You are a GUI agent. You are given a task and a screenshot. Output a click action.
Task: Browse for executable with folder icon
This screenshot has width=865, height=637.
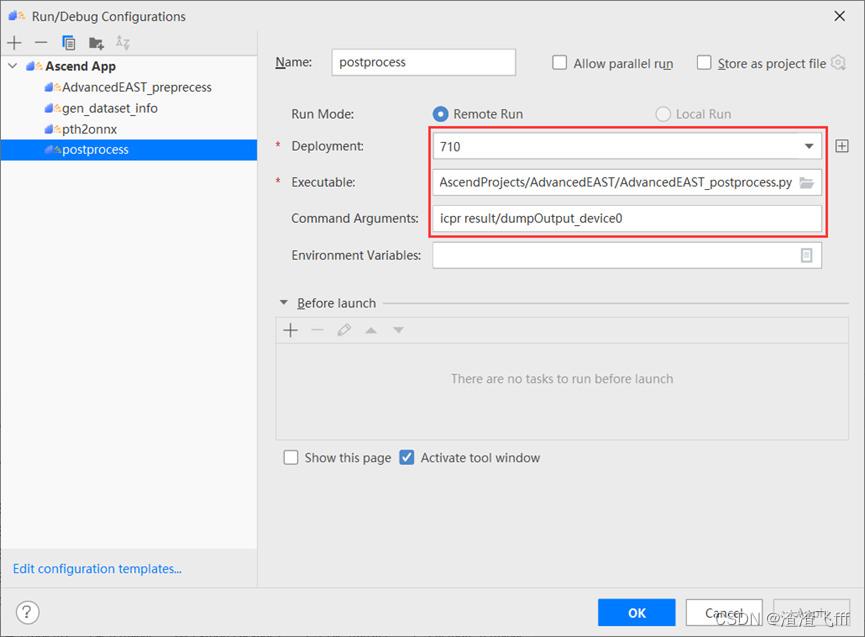[x=807, y=183]
